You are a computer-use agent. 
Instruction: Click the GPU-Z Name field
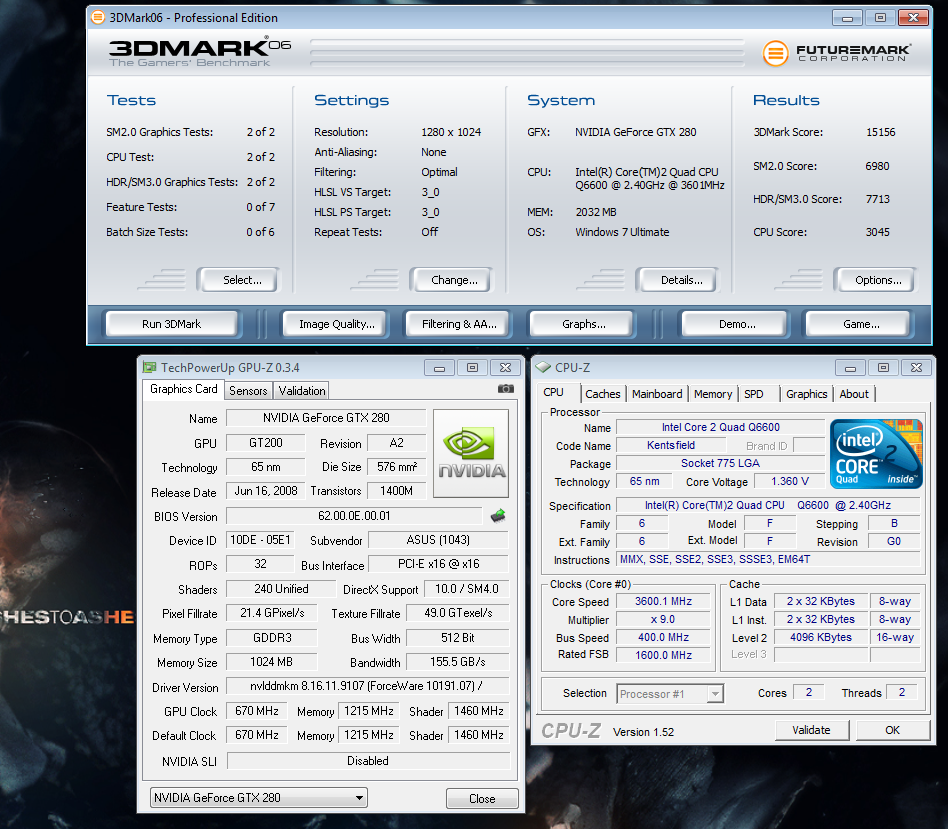(x=326, y=418)
